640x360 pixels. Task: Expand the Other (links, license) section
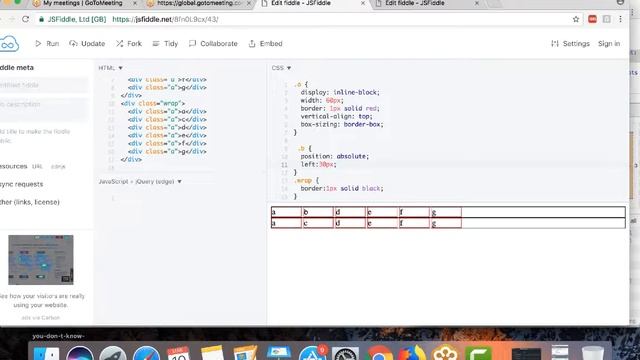[x=29, y=202]
